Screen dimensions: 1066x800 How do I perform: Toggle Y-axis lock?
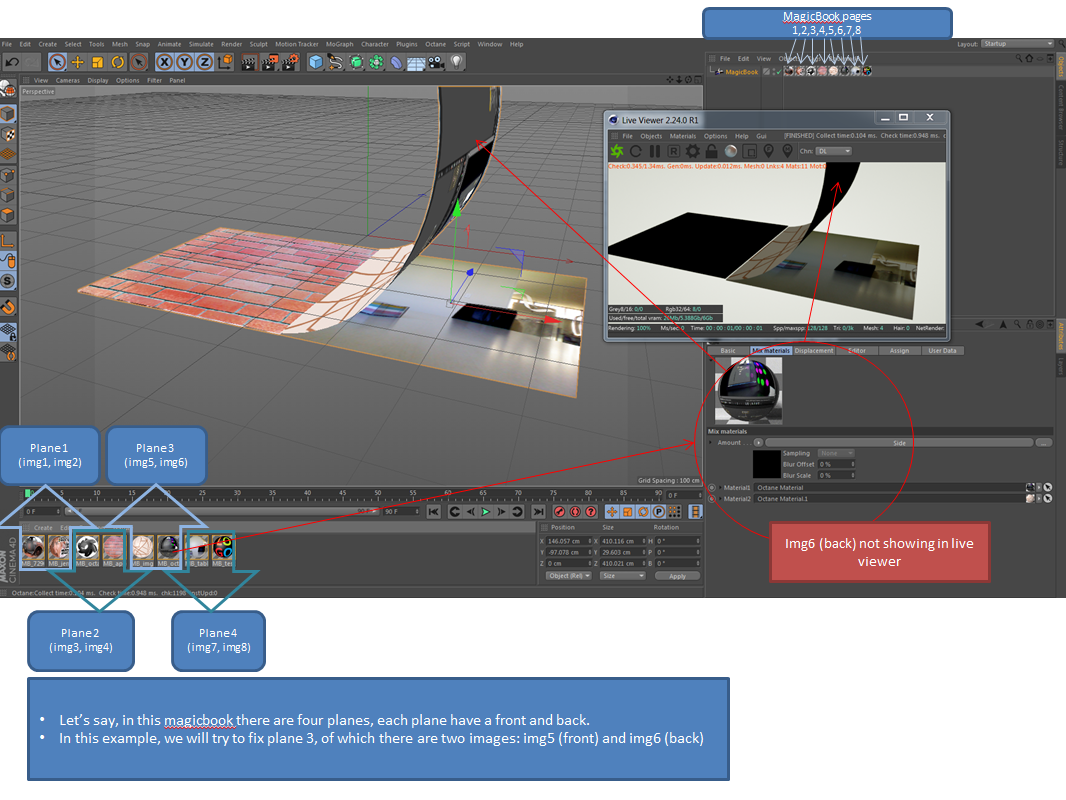pyautogui.click(x=184, y=63)
